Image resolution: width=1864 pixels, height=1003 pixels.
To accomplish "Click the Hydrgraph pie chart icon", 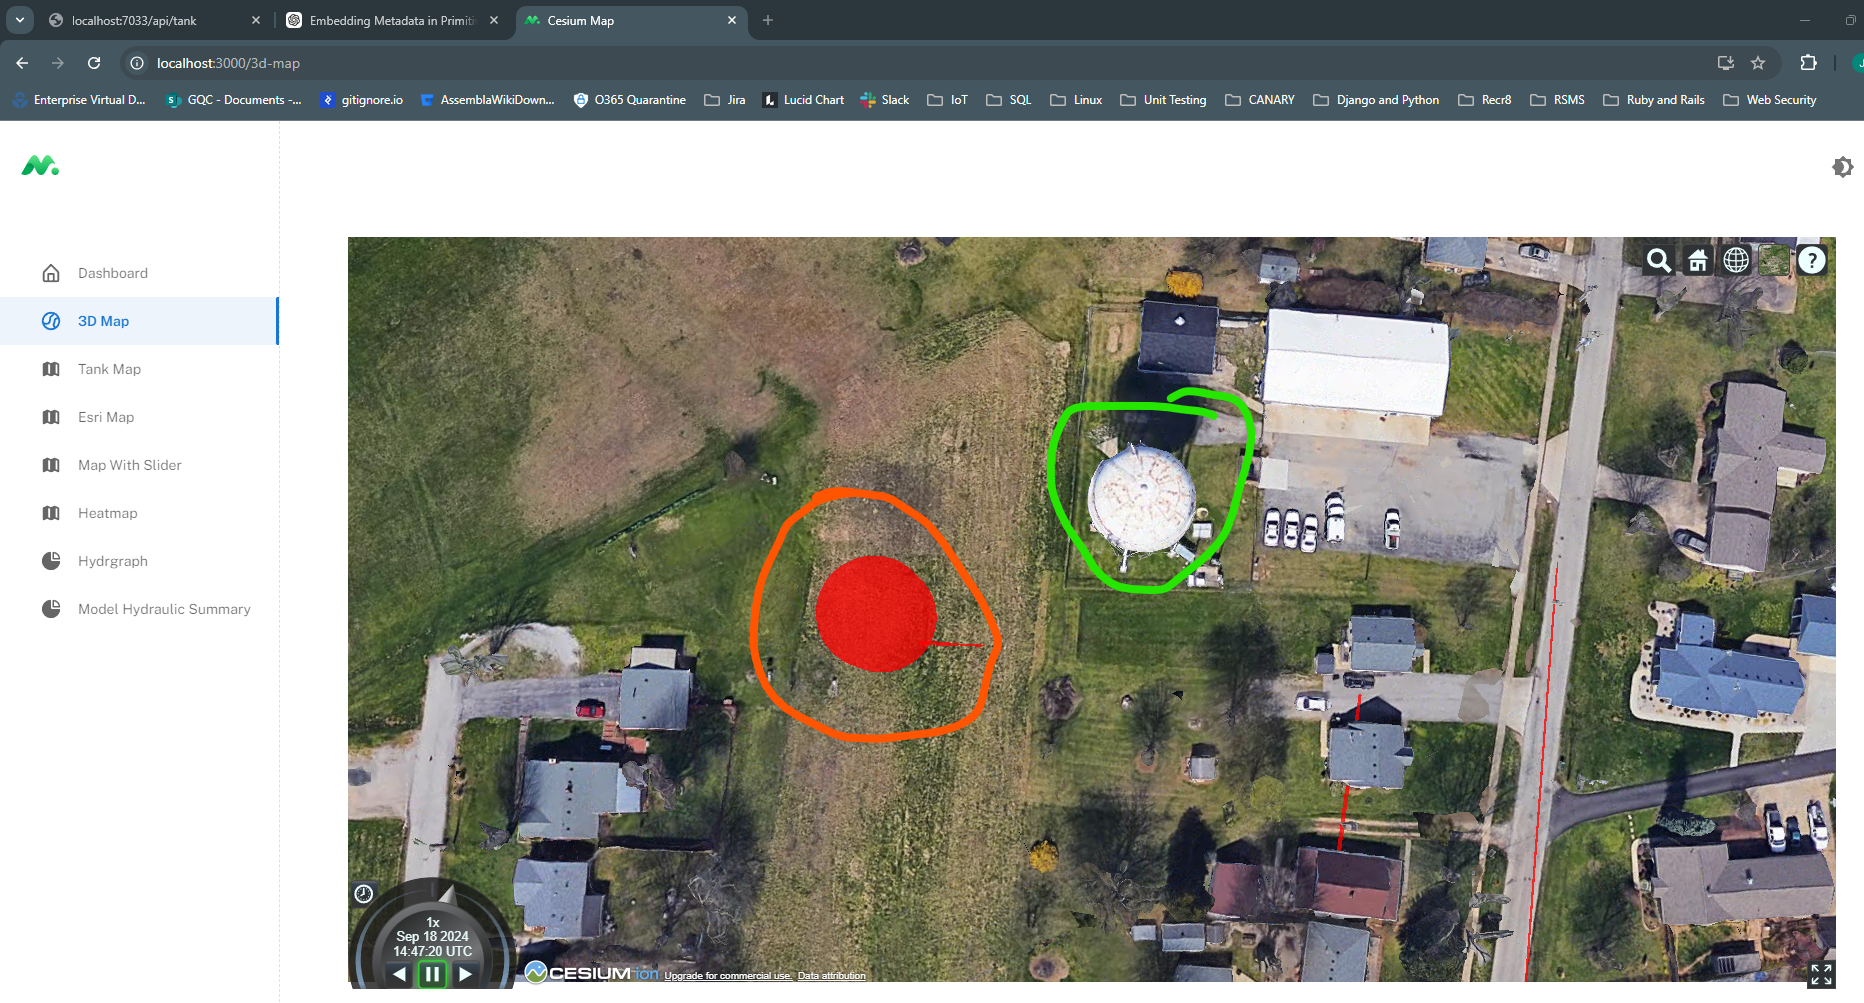I will click(51, 561).
